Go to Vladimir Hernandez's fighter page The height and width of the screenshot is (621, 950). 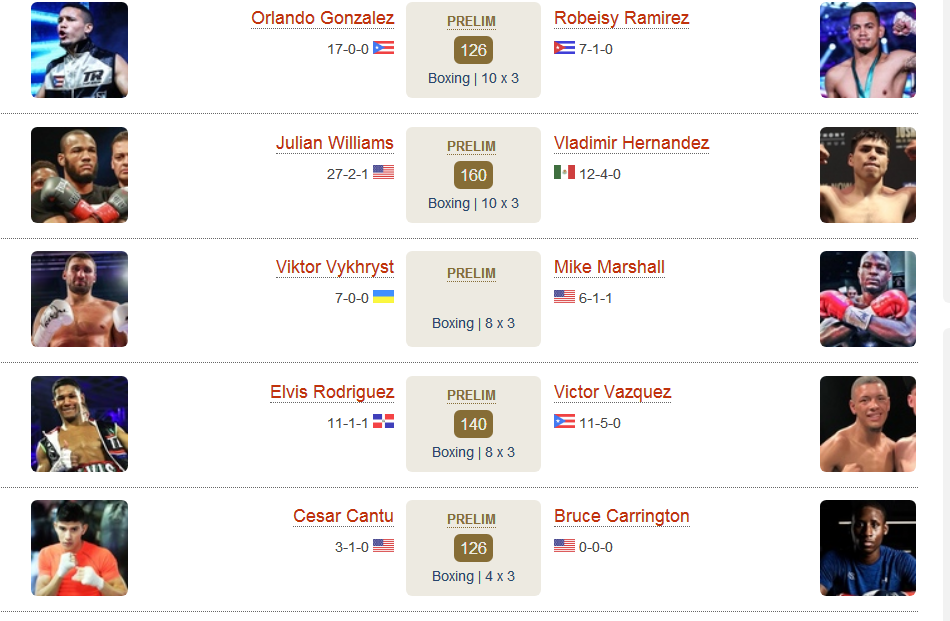(631, 143)
